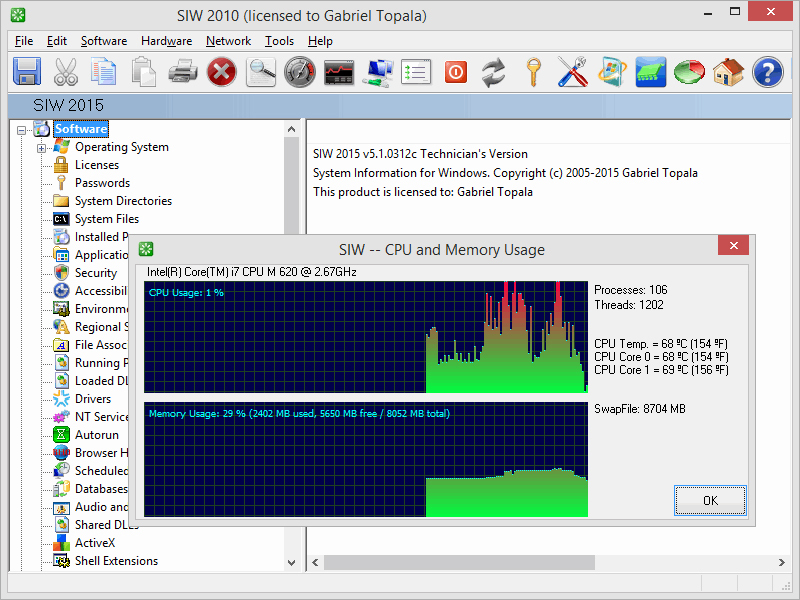Click the Licenses padlock icon in the tree
The image size is (800, 600).
point(61,165)
